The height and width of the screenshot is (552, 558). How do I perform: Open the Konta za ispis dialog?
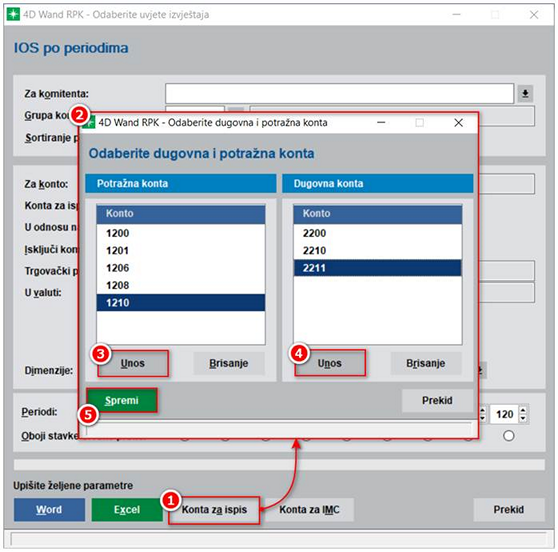pyautogui.click(x=214, y=510)
